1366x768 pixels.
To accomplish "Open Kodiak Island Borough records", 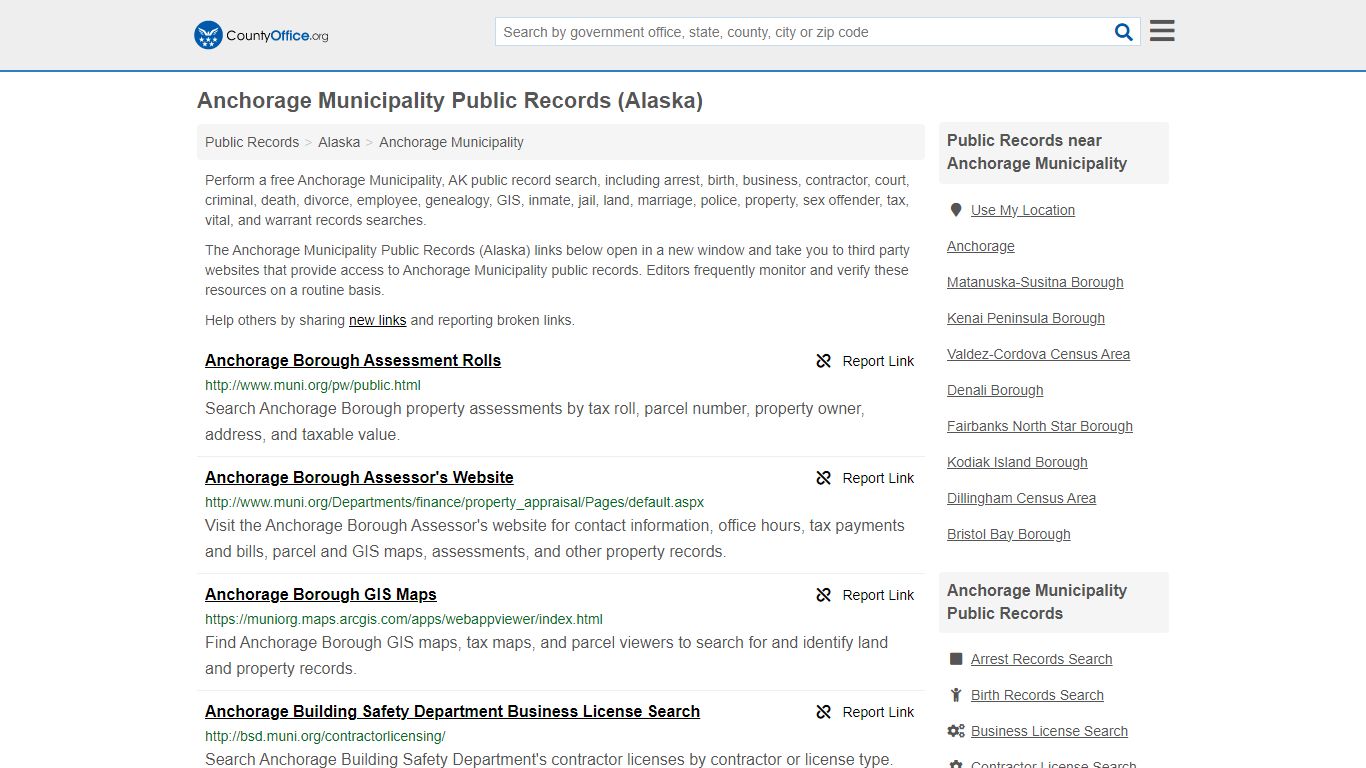I will click(1017, 462).
